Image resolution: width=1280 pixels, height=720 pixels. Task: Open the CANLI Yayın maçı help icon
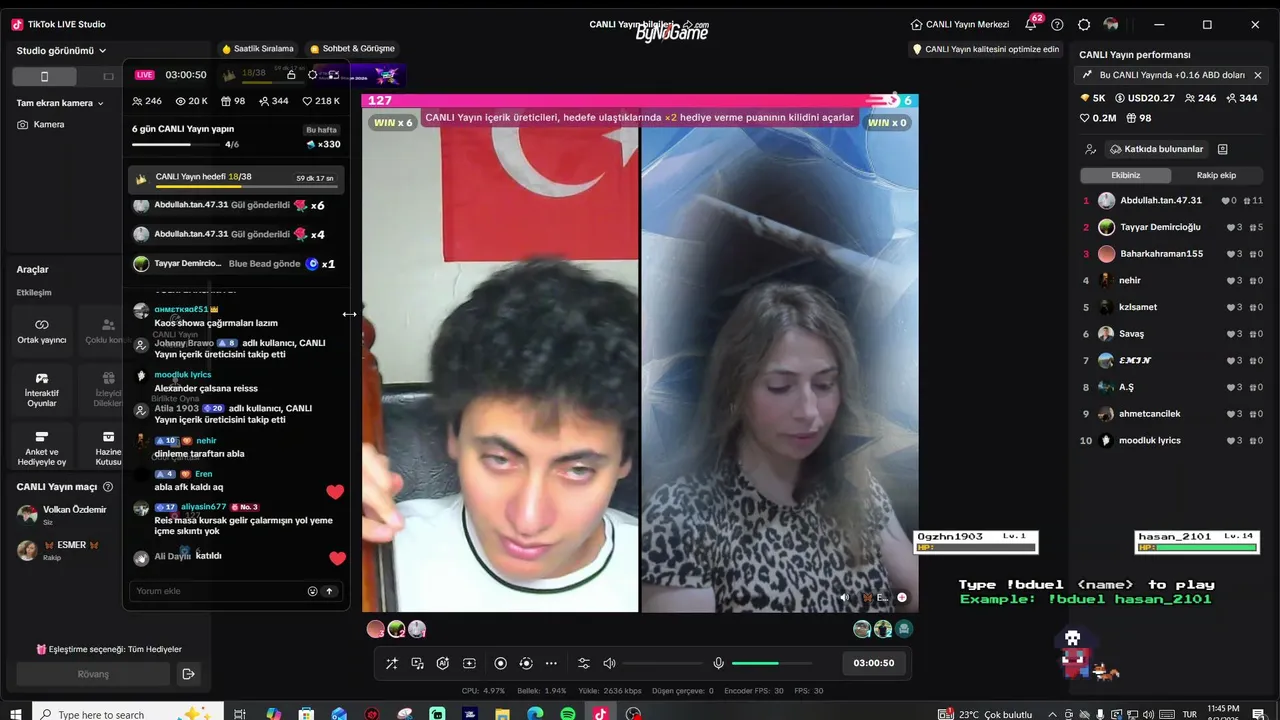click(108, 487)
